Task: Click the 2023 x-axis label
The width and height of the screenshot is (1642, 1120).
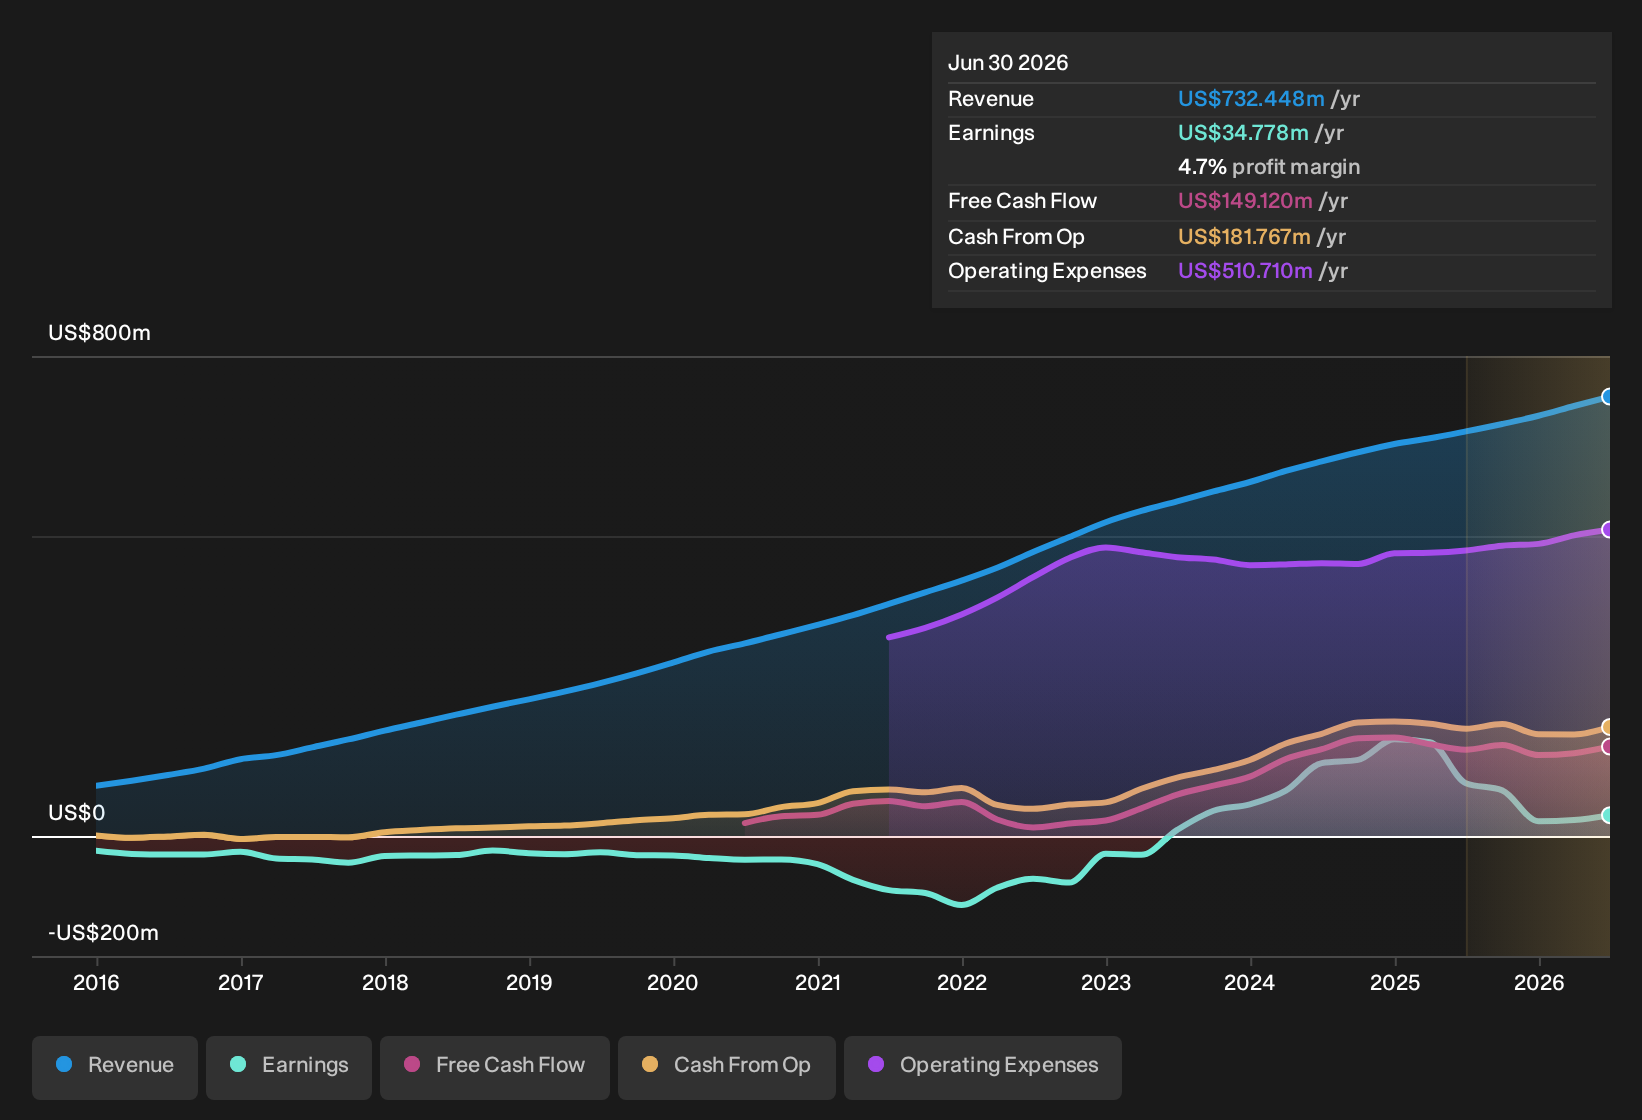Action: (1106, 983)
